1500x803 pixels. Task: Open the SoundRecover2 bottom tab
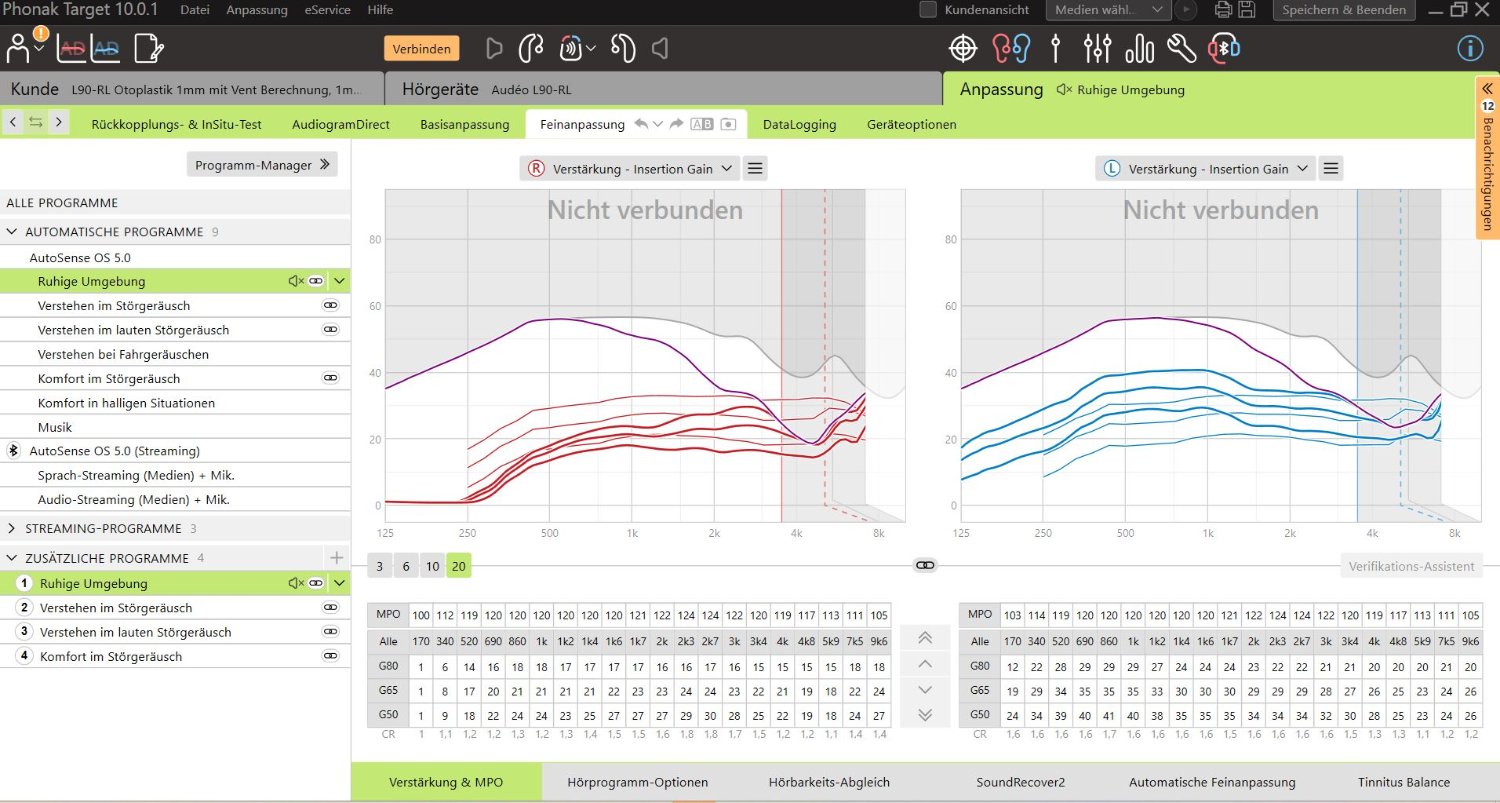tap(1020, 782)
